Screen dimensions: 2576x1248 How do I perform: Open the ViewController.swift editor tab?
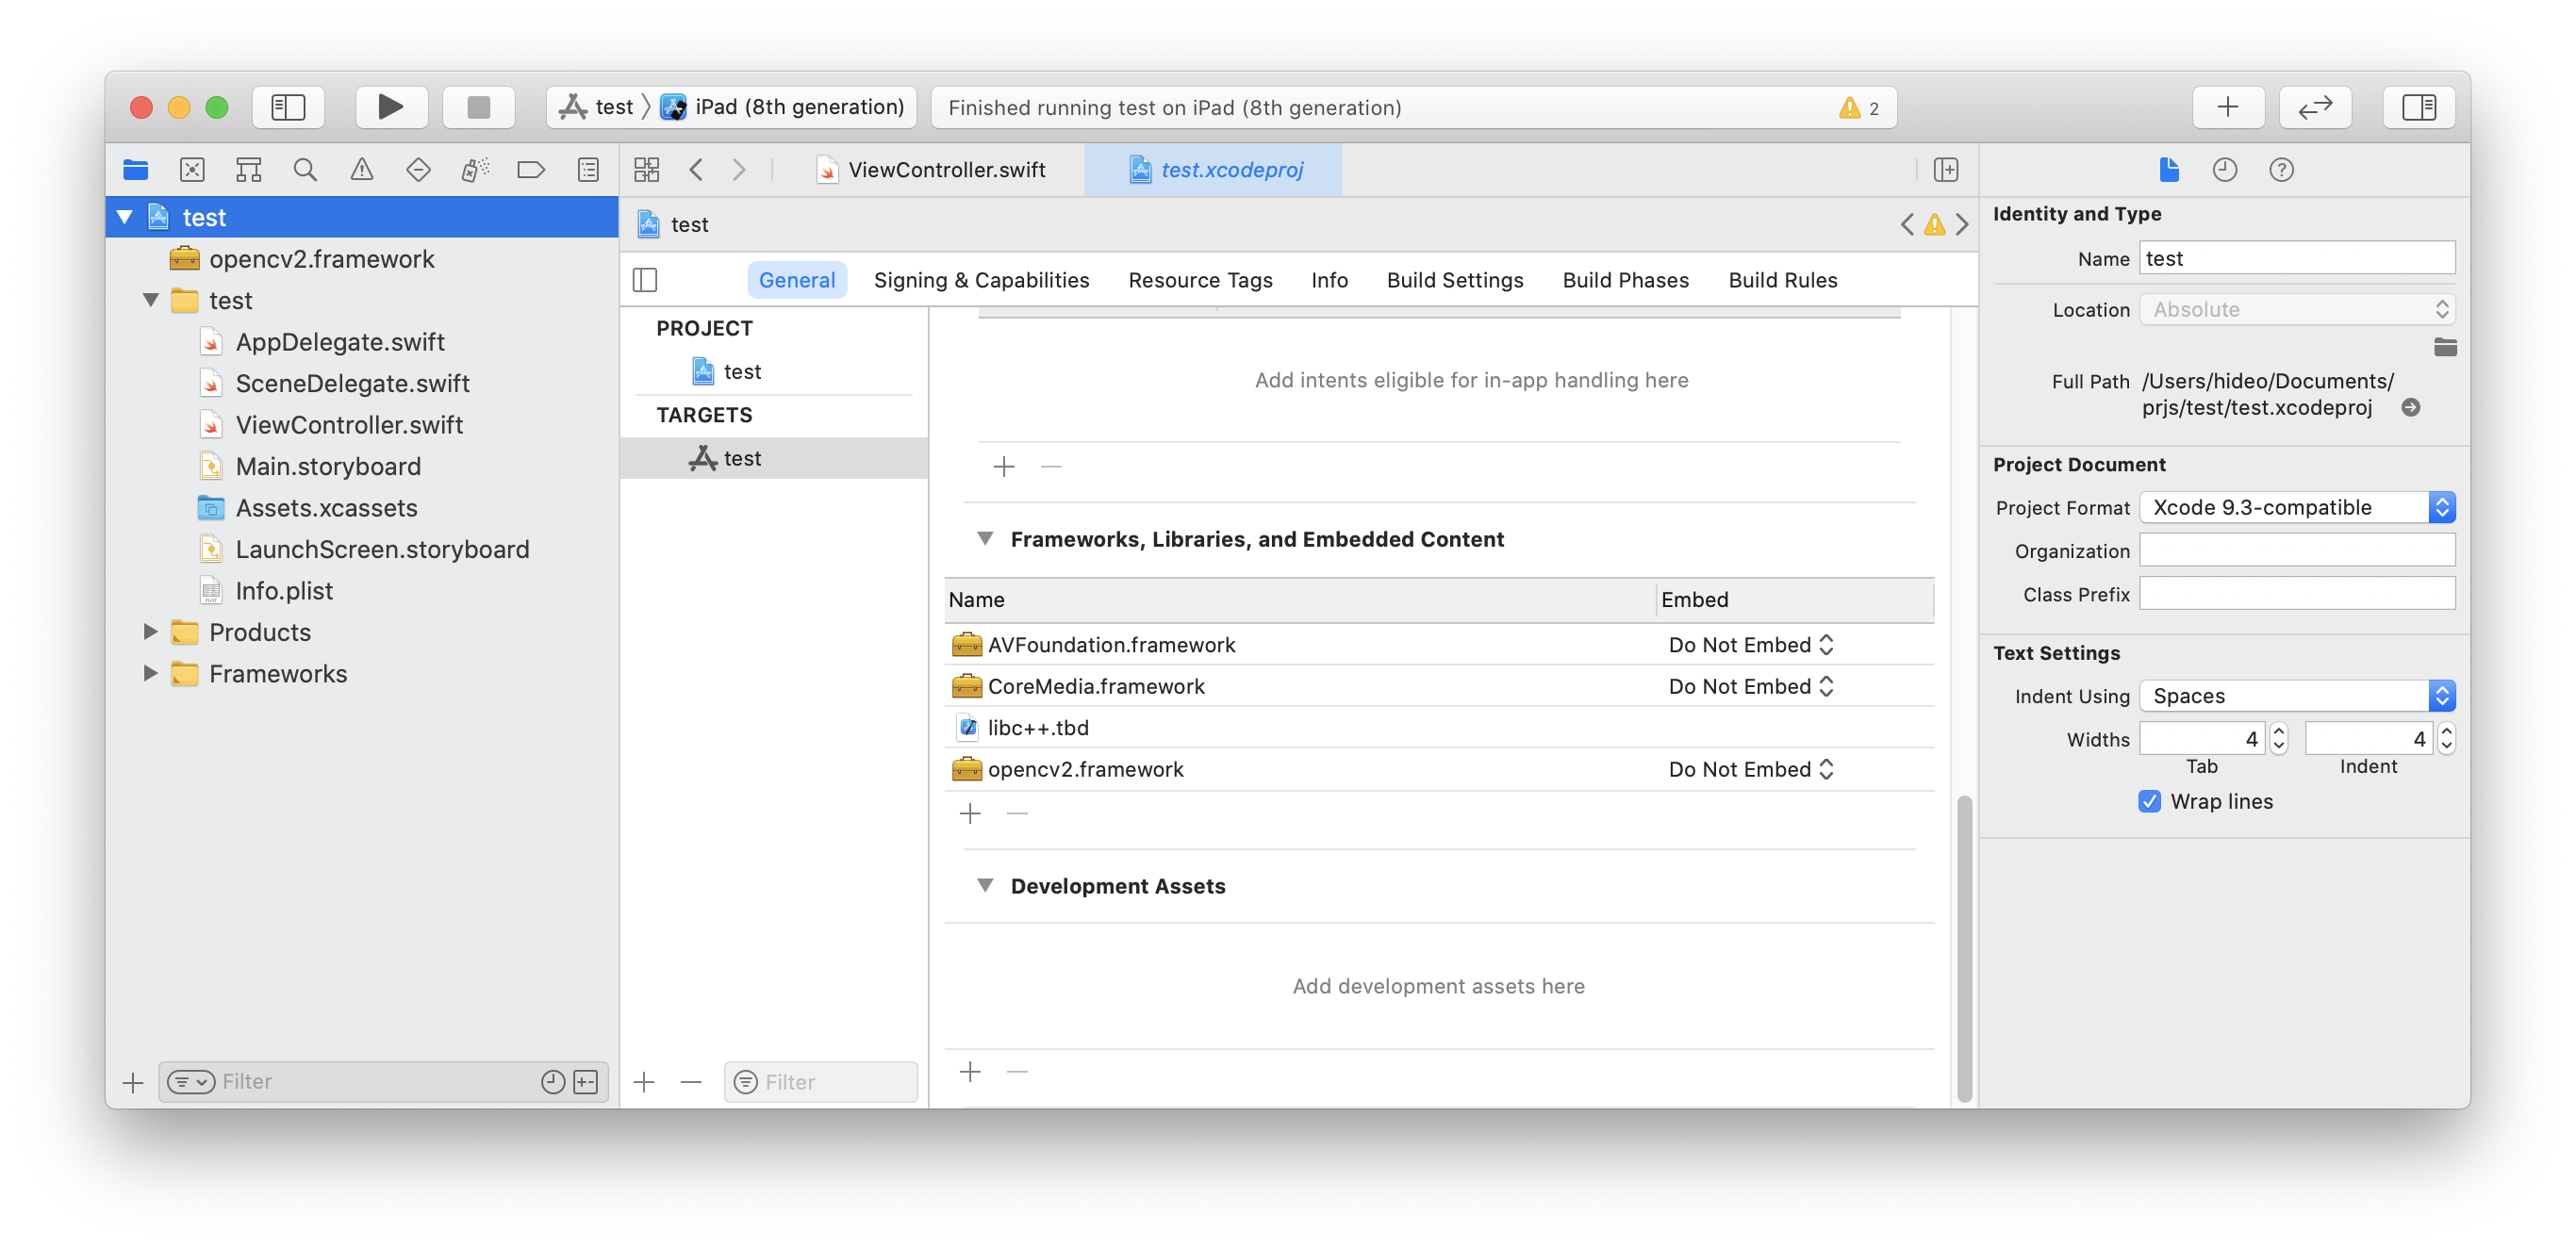(945, 170)
